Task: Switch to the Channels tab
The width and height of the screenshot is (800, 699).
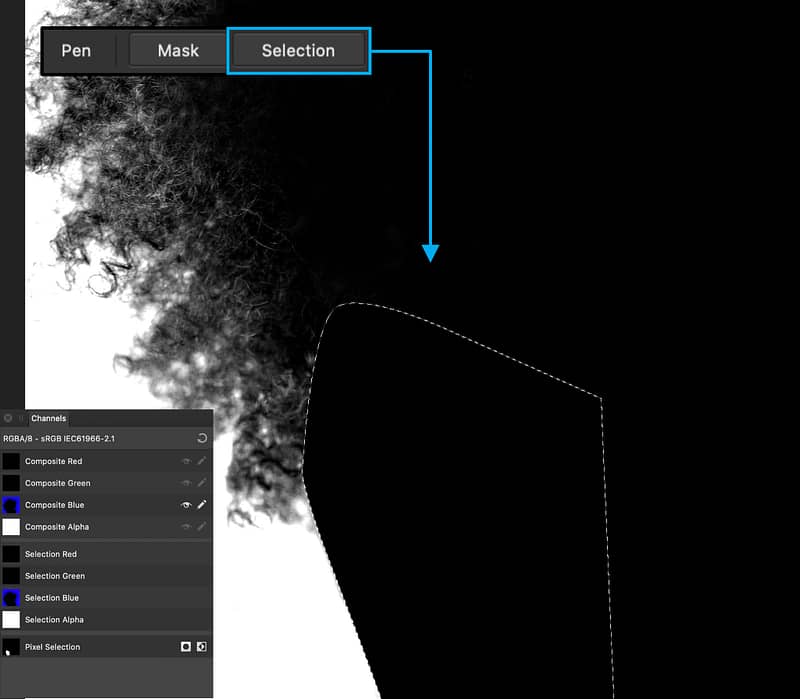Action: click(x=48, y=418)
